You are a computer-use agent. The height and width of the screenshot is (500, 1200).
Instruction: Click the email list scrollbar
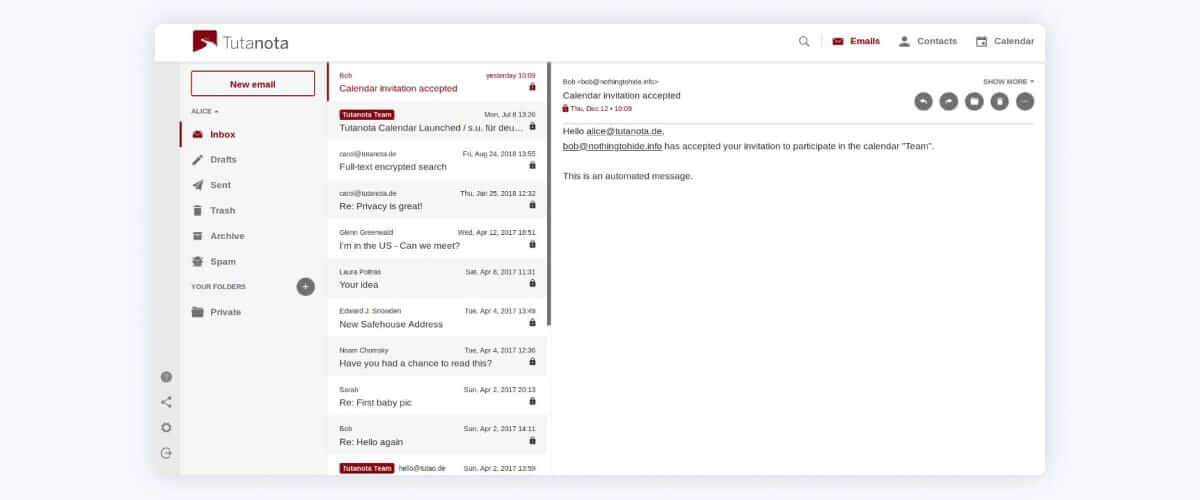tap(549, 194)
